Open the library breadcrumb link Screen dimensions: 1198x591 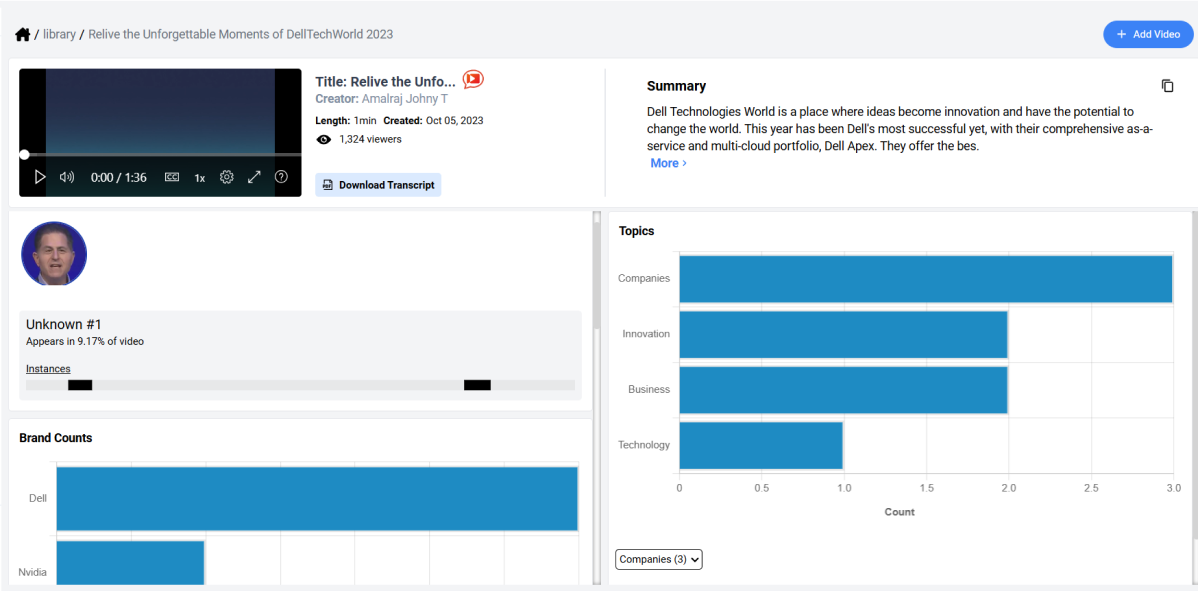[60, 34]
